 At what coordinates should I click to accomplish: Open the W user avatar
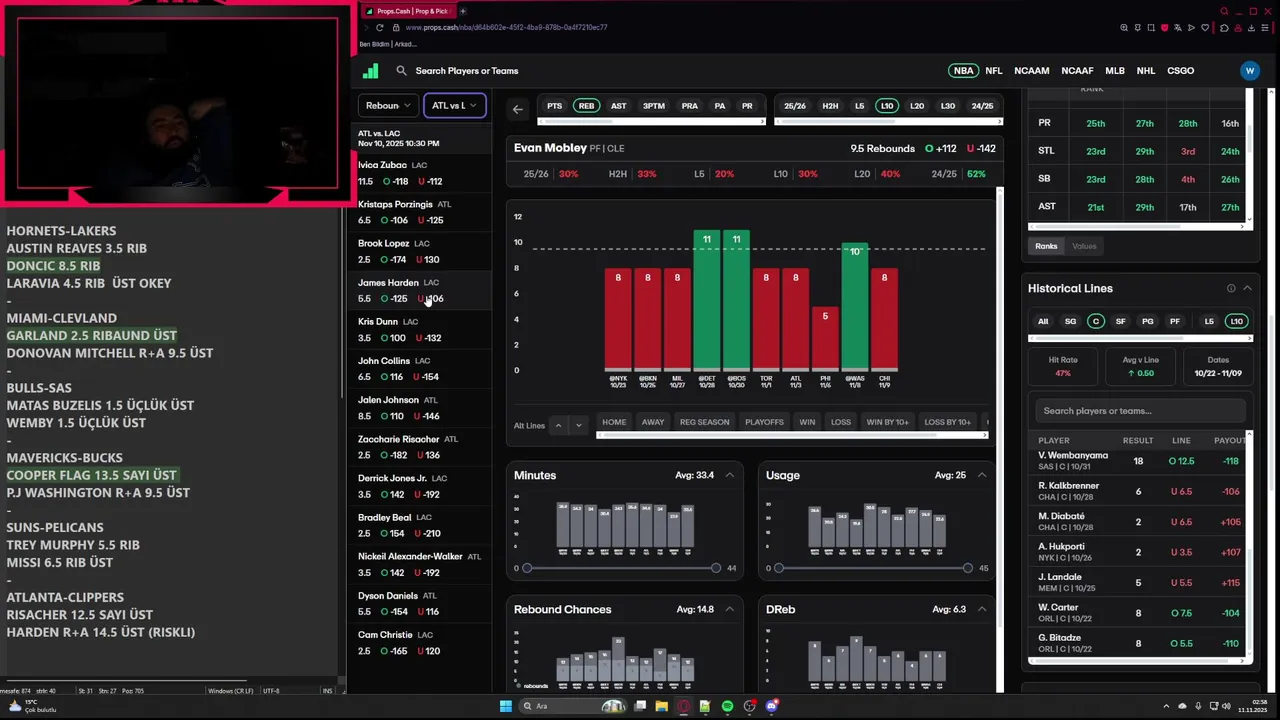1249,71
